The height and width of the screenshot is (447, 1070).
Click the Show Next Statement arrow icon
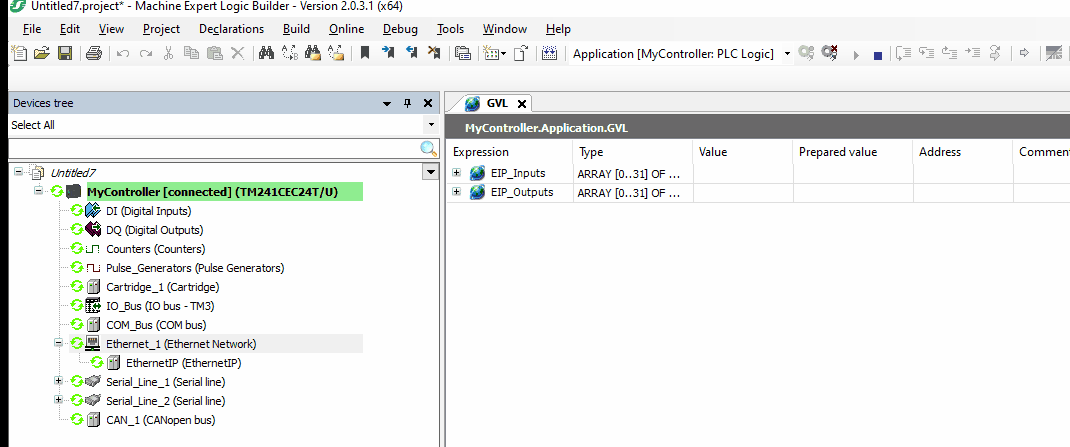[x=1024, y=53]
